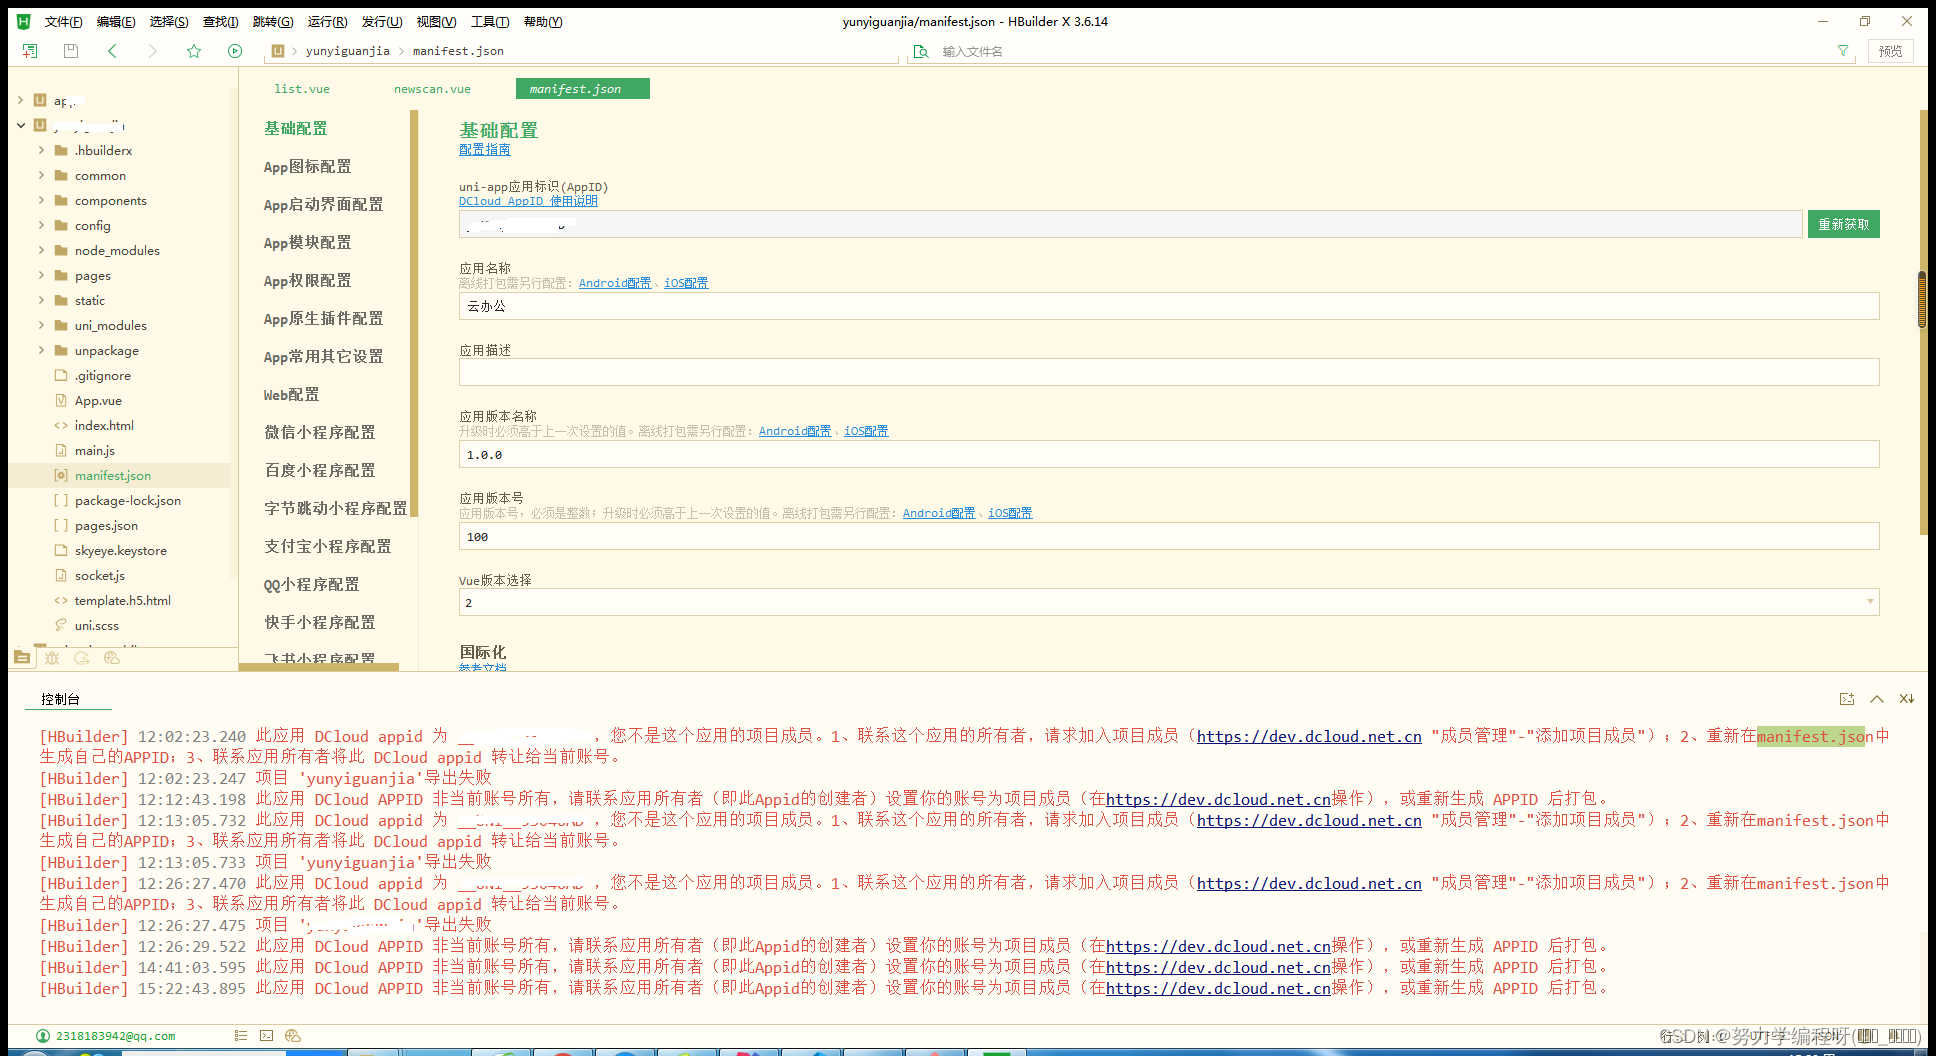Screen dimensions: 1936x1056
Task: Click the breadcrumb project icon
Action: coord(278,51)
